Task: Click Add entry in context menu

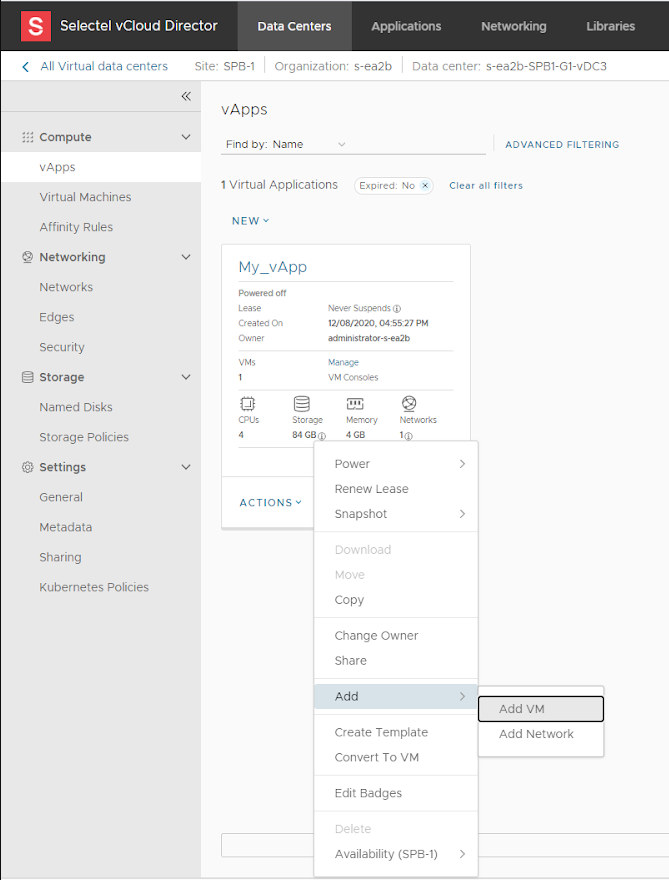Action: (x=396, y=696)
